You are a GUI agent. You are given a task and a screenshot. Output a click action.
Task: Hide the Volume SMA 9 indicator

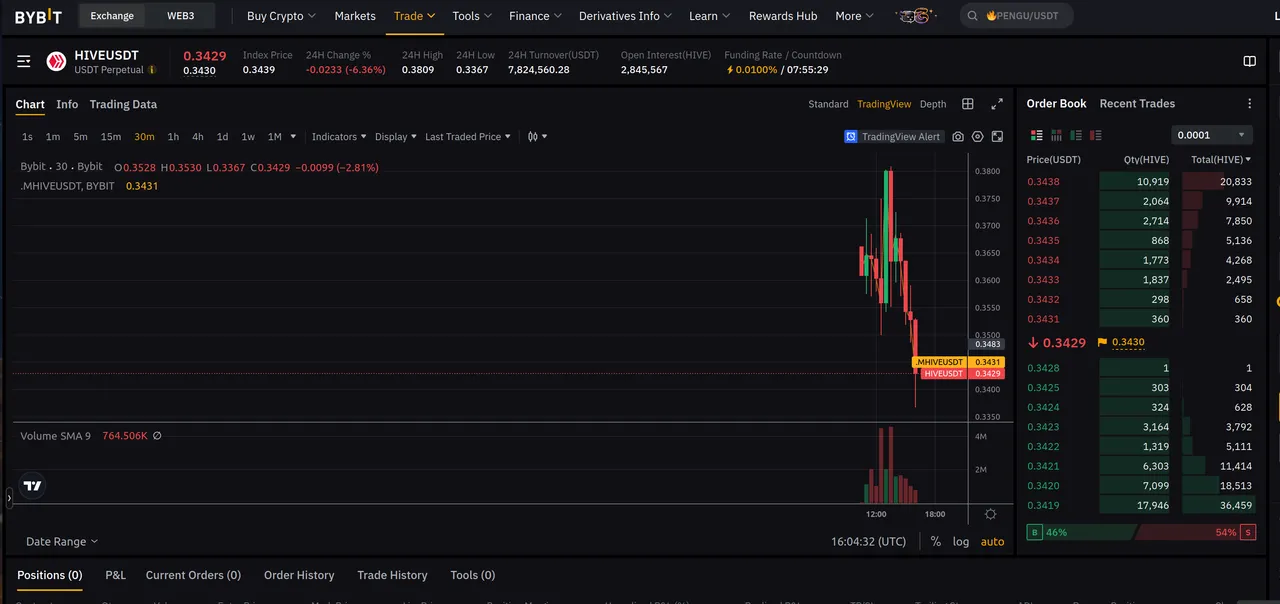pos(157,436)
